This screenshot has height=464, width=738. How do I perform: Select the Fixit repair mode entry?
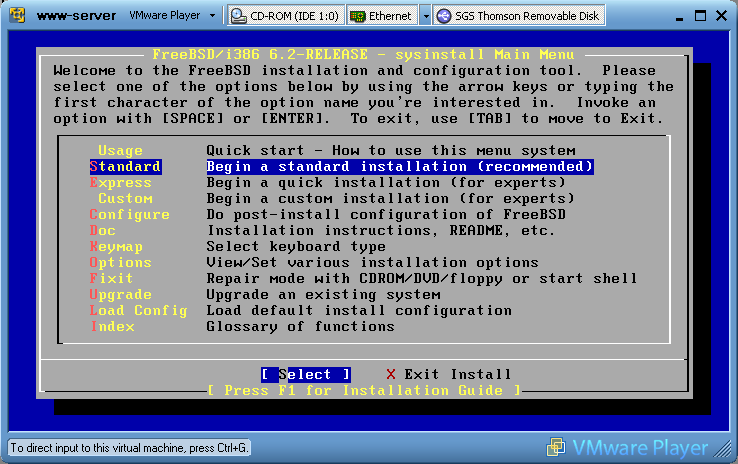click(111, 279)
